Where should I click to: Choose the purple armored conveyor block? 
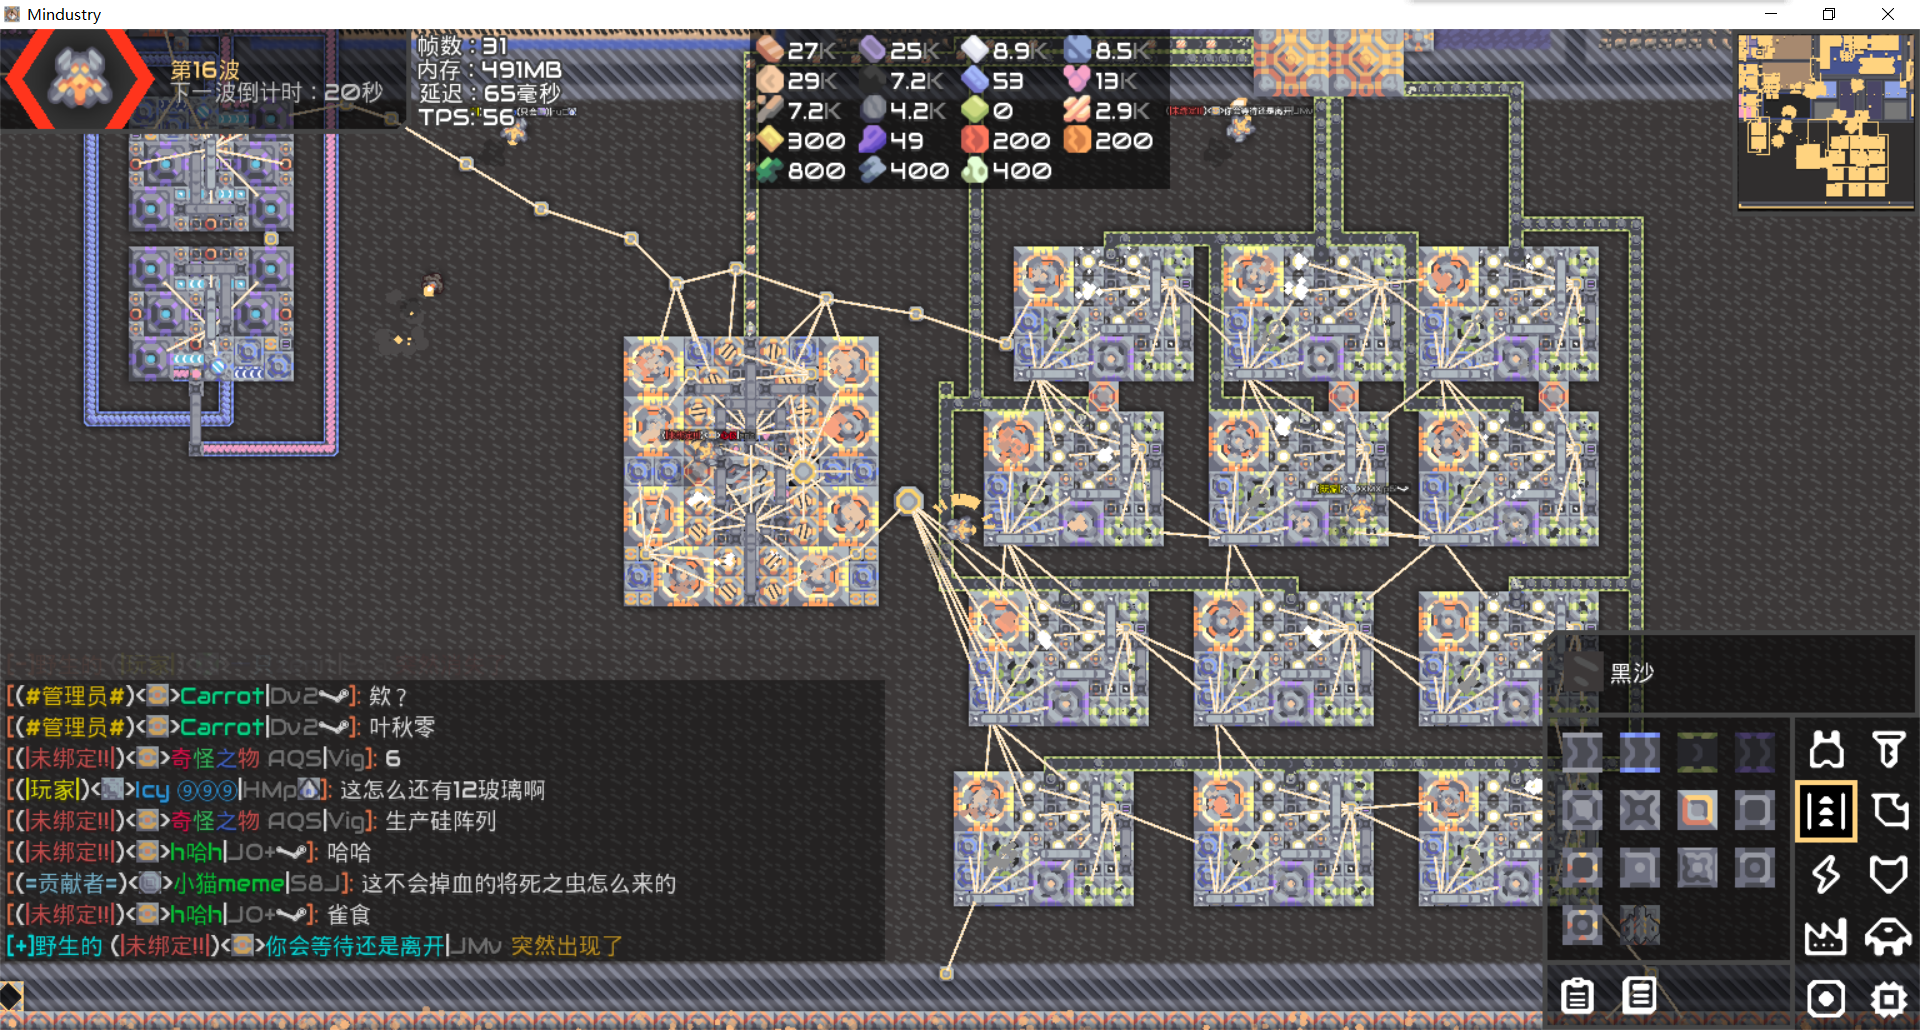coord(1754,752)
